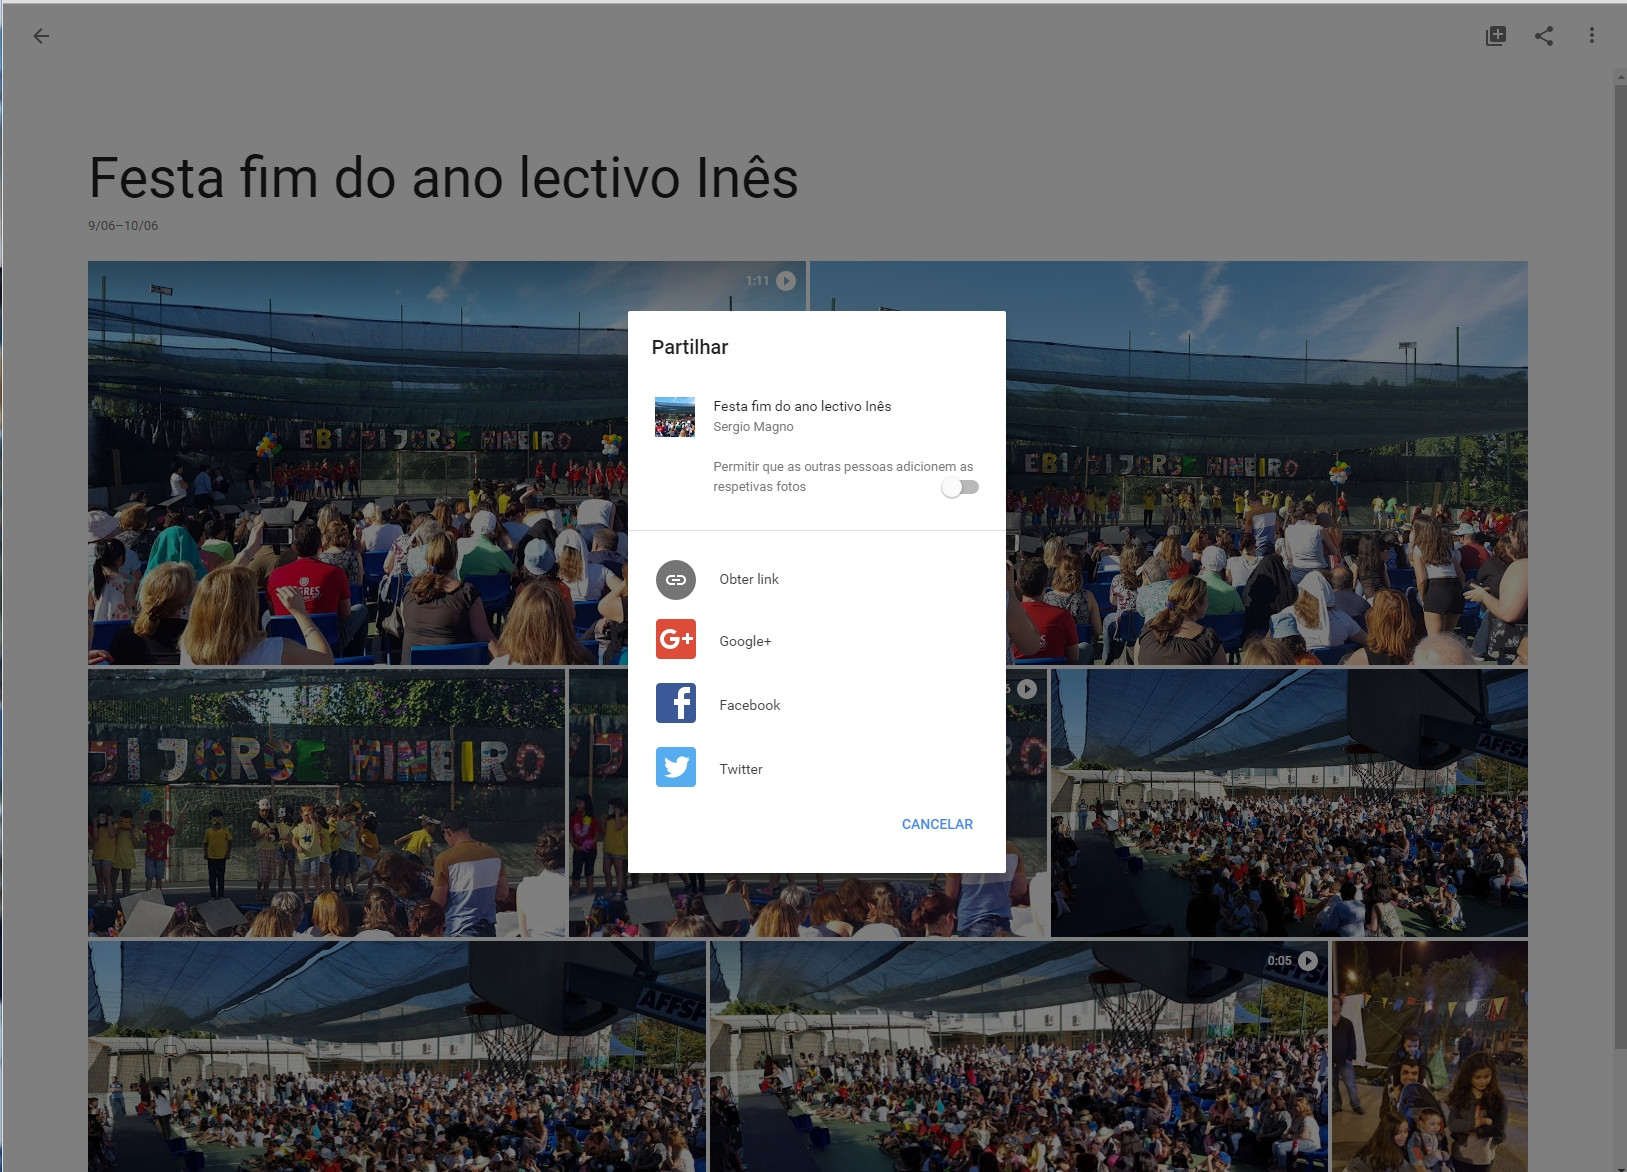
Task: Click the Partilhar dialog heading
Action: tap(690, 347)
